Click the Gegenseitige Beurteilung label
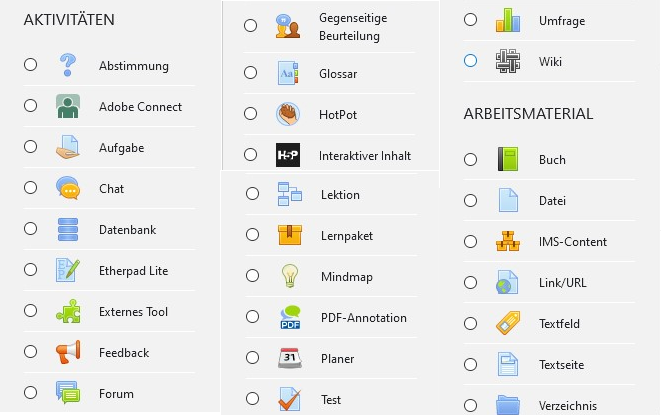Image resolution: width=661 pixels, height=415 pixels. [x=352, y=25]
